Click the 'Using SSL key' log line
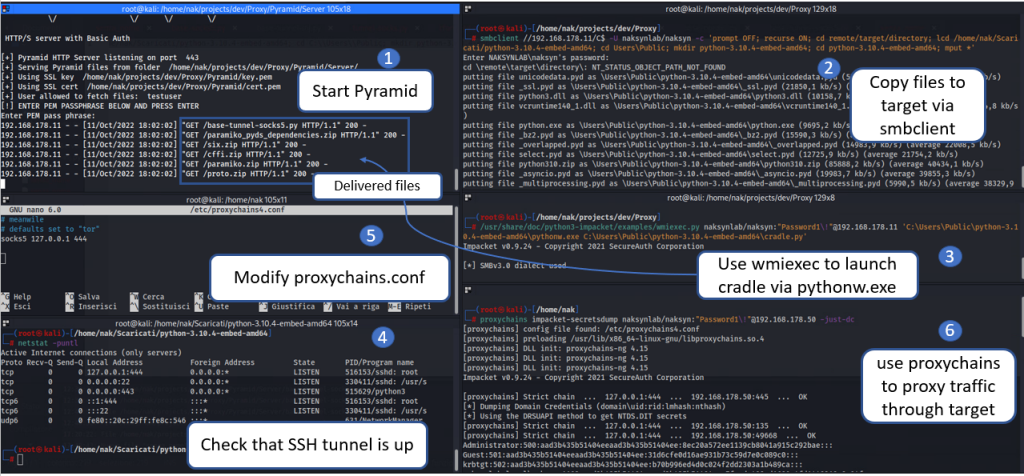The width and height of the screenshot is (1024, 476). [135, 75]
